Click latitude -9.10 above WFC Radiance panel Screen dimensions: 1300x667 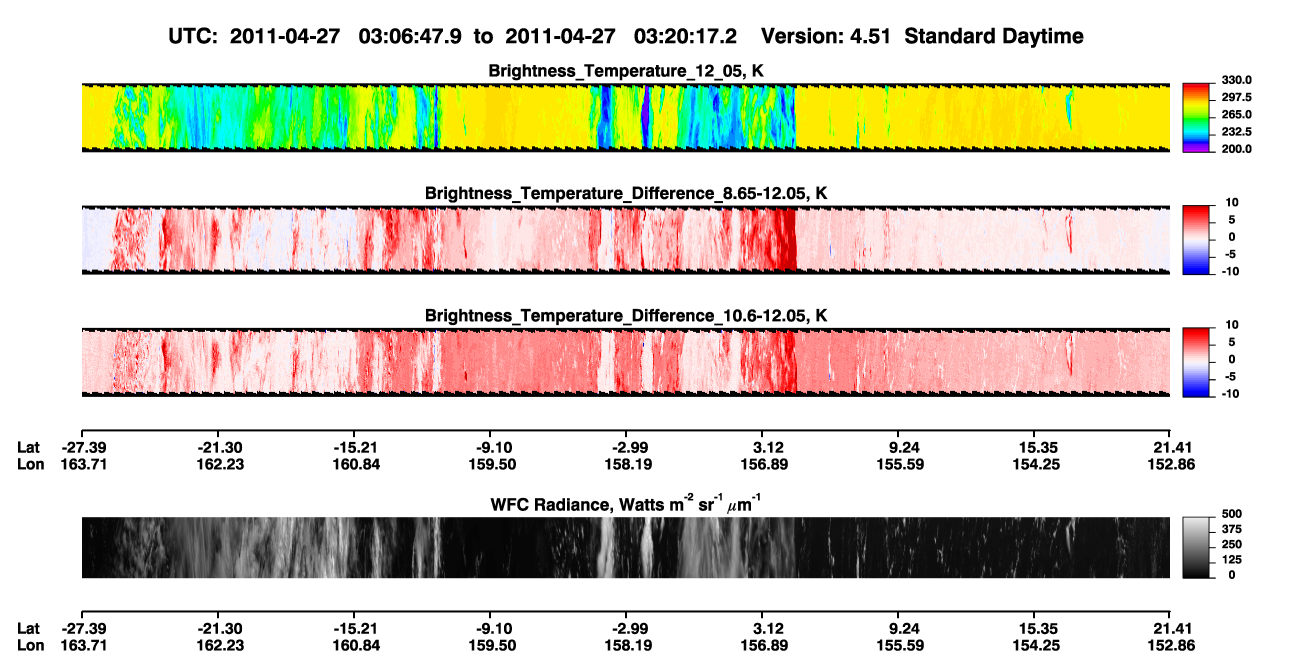(493, 447)
